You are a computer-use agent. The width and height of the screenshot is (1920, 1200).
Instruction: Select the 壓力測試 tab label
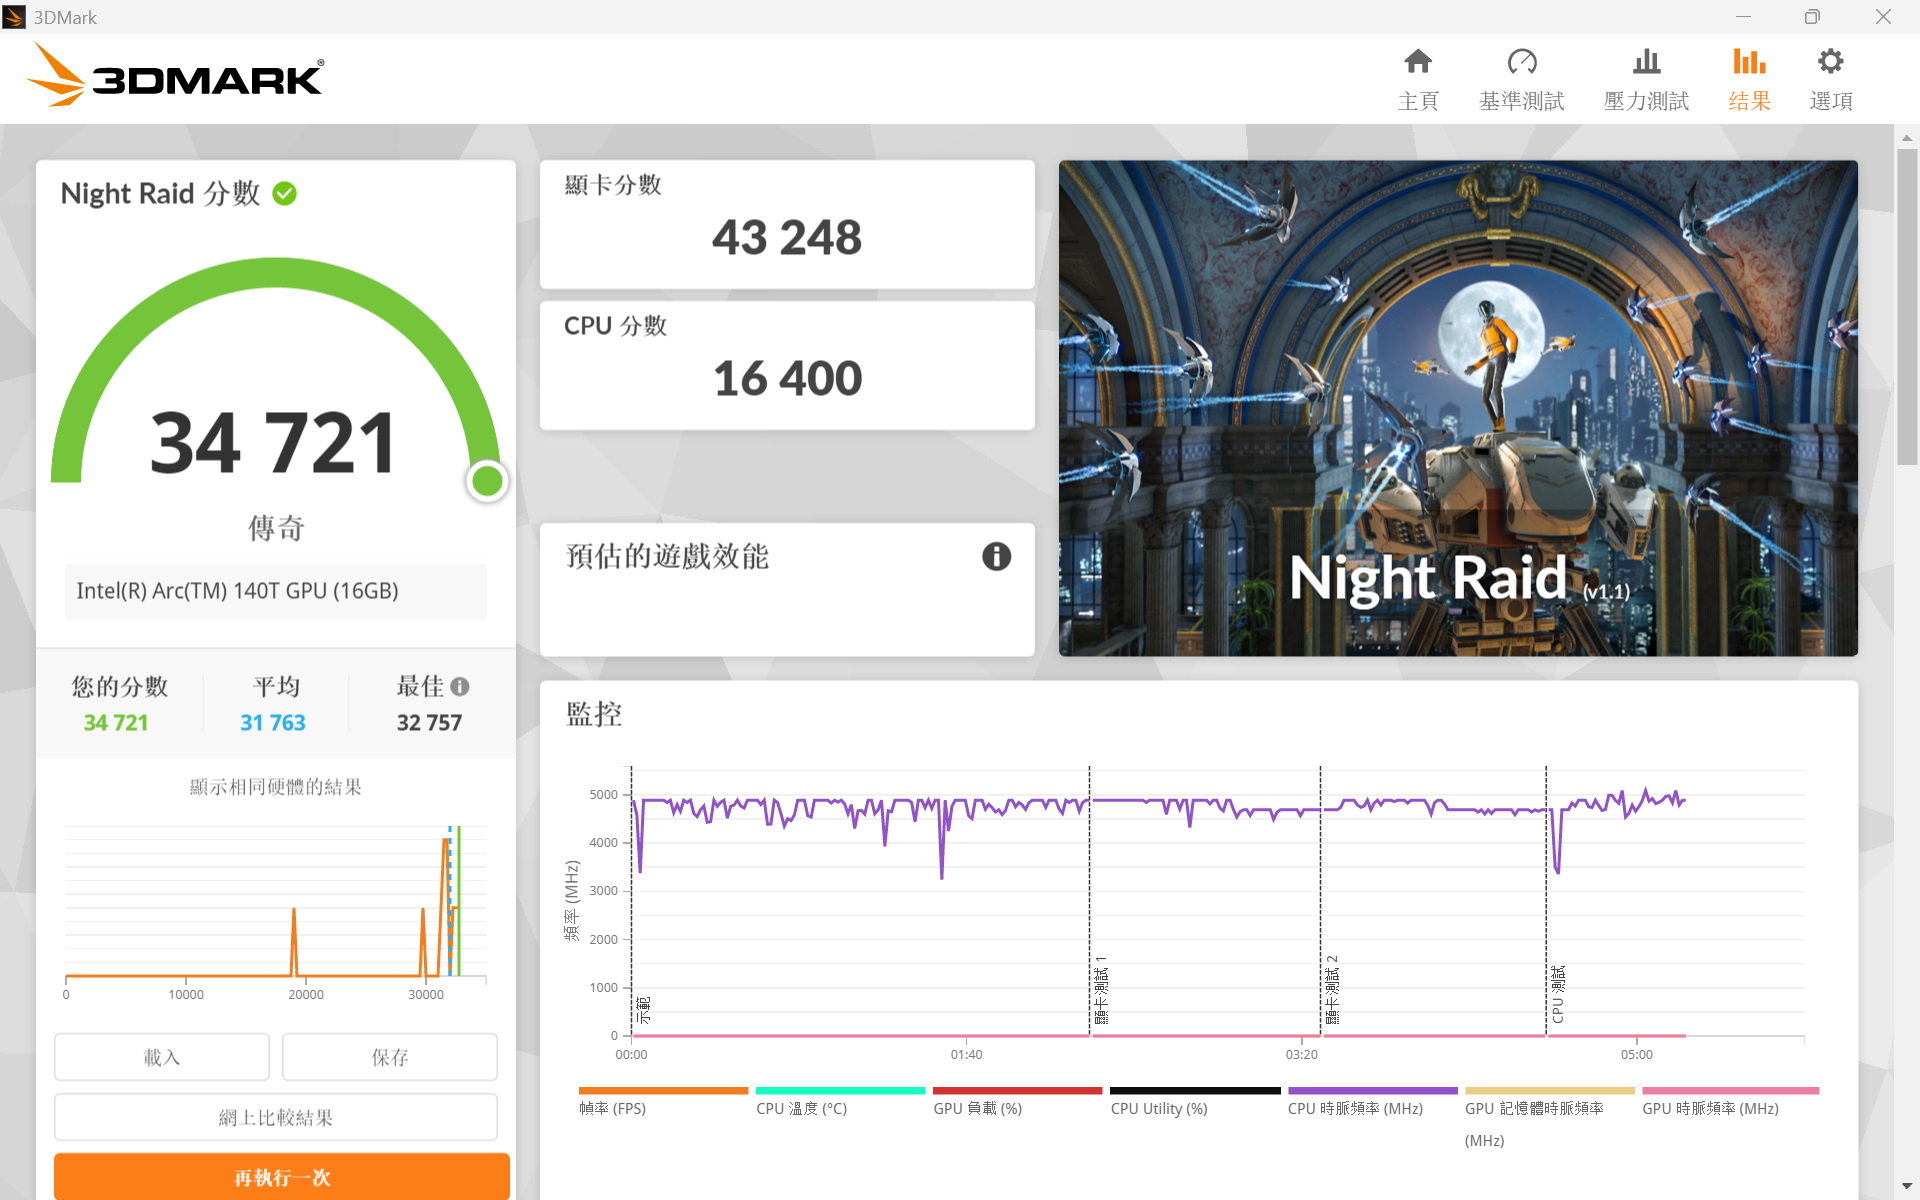(1646, 101)
